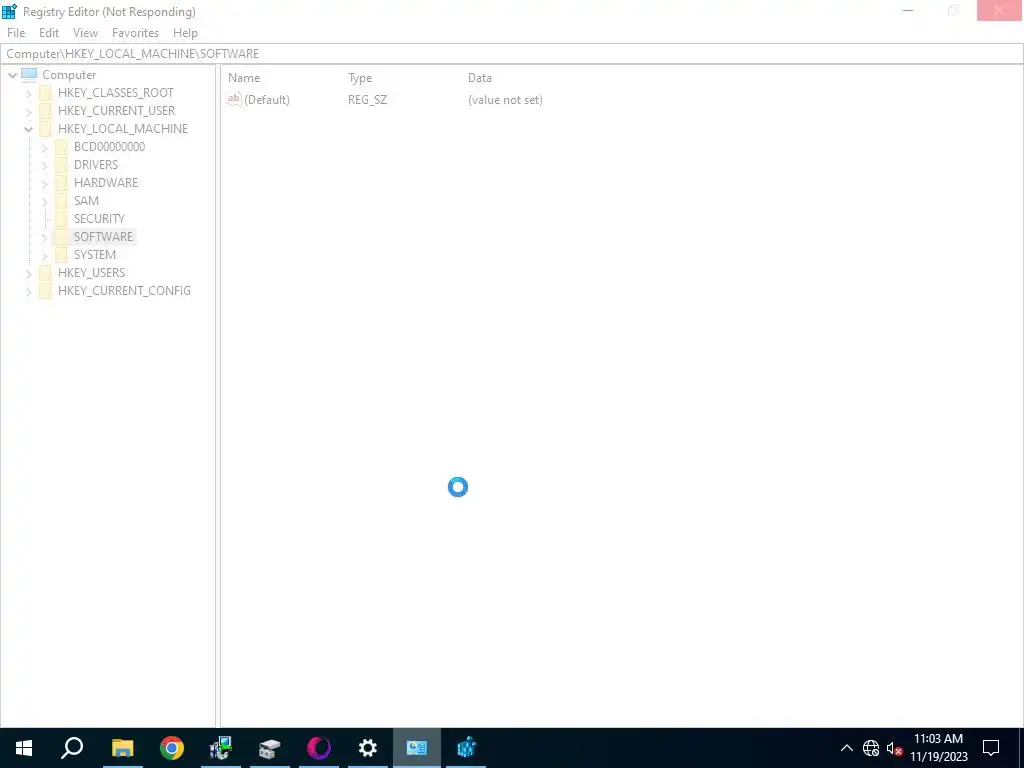Expand the HARDWARE chevron
The width and height of the screenshot is (1024, 768).
[44, 184]
